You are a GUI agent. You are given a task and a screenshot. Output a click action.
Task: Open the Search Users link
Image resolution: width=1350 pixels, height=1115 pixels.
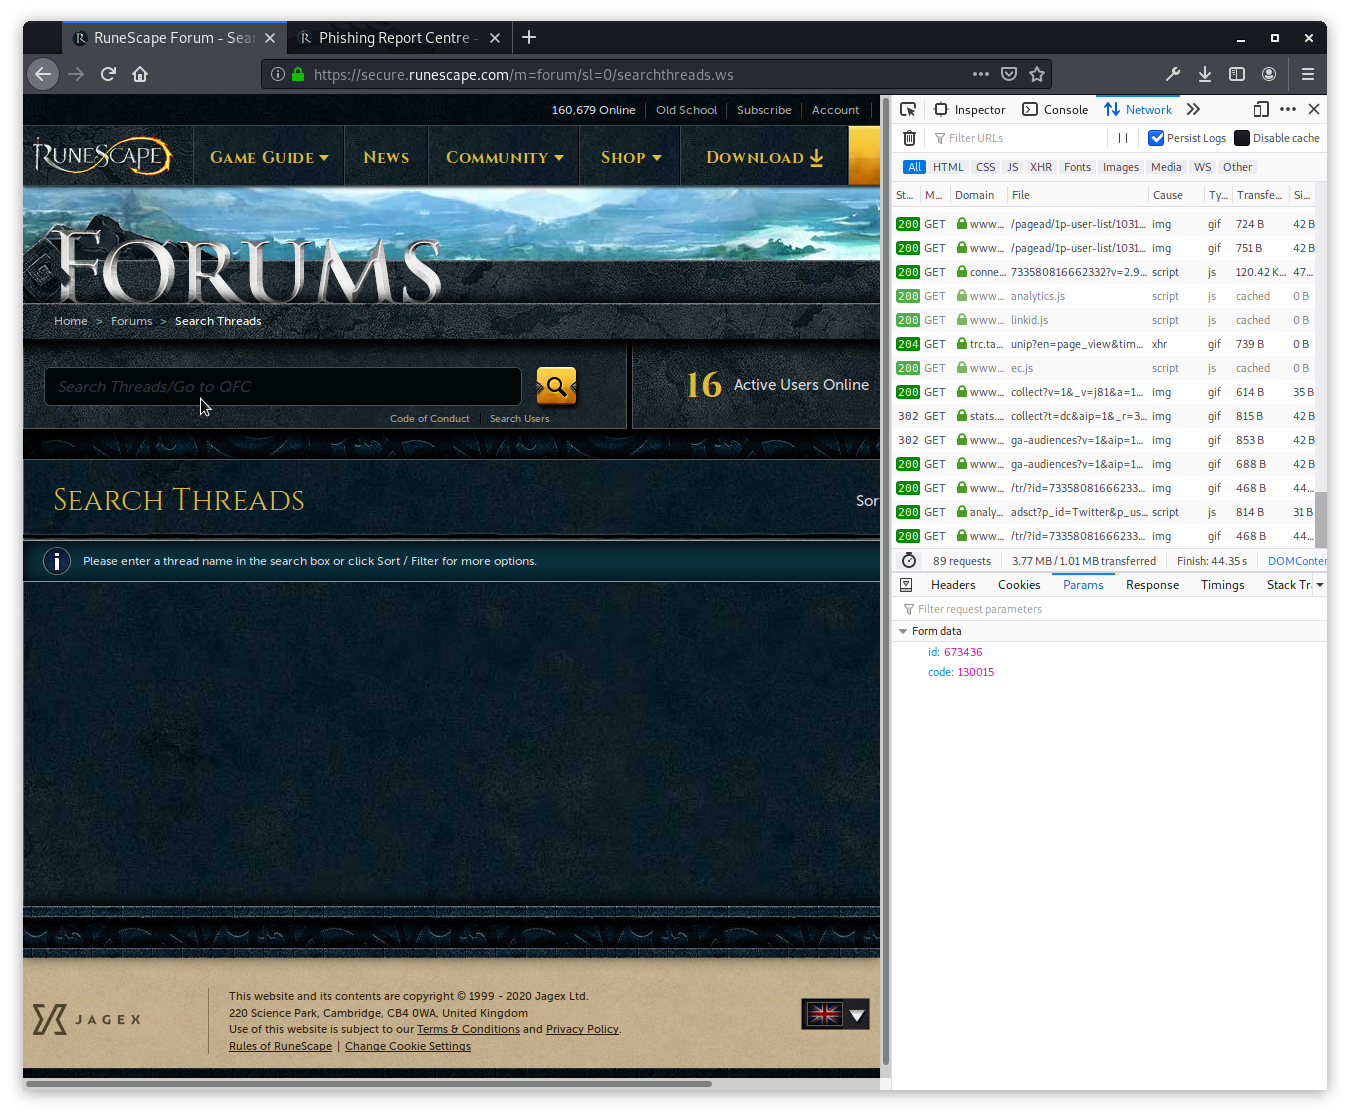519,419
